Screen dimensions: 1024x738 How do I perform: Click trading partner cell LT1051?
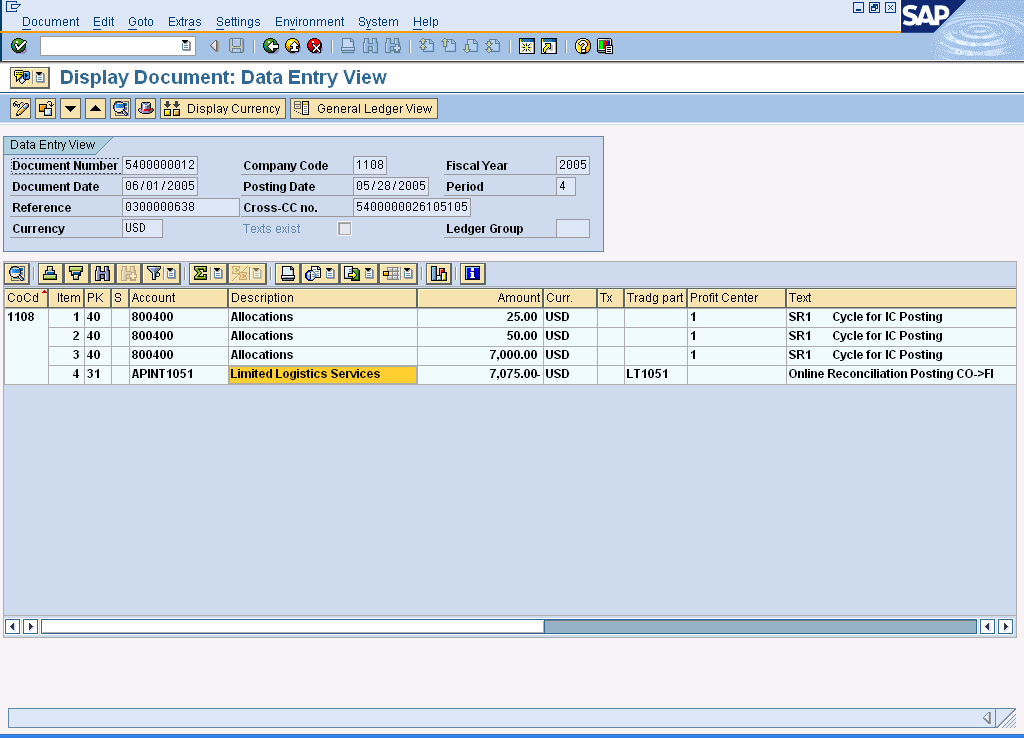tap(655, 374)
